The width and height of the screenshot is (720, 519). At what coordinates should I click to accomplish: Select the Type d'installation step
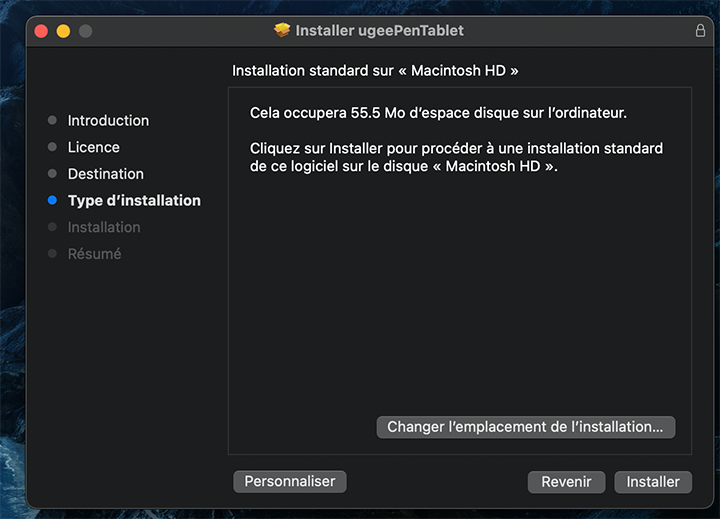tap(134, 200)
